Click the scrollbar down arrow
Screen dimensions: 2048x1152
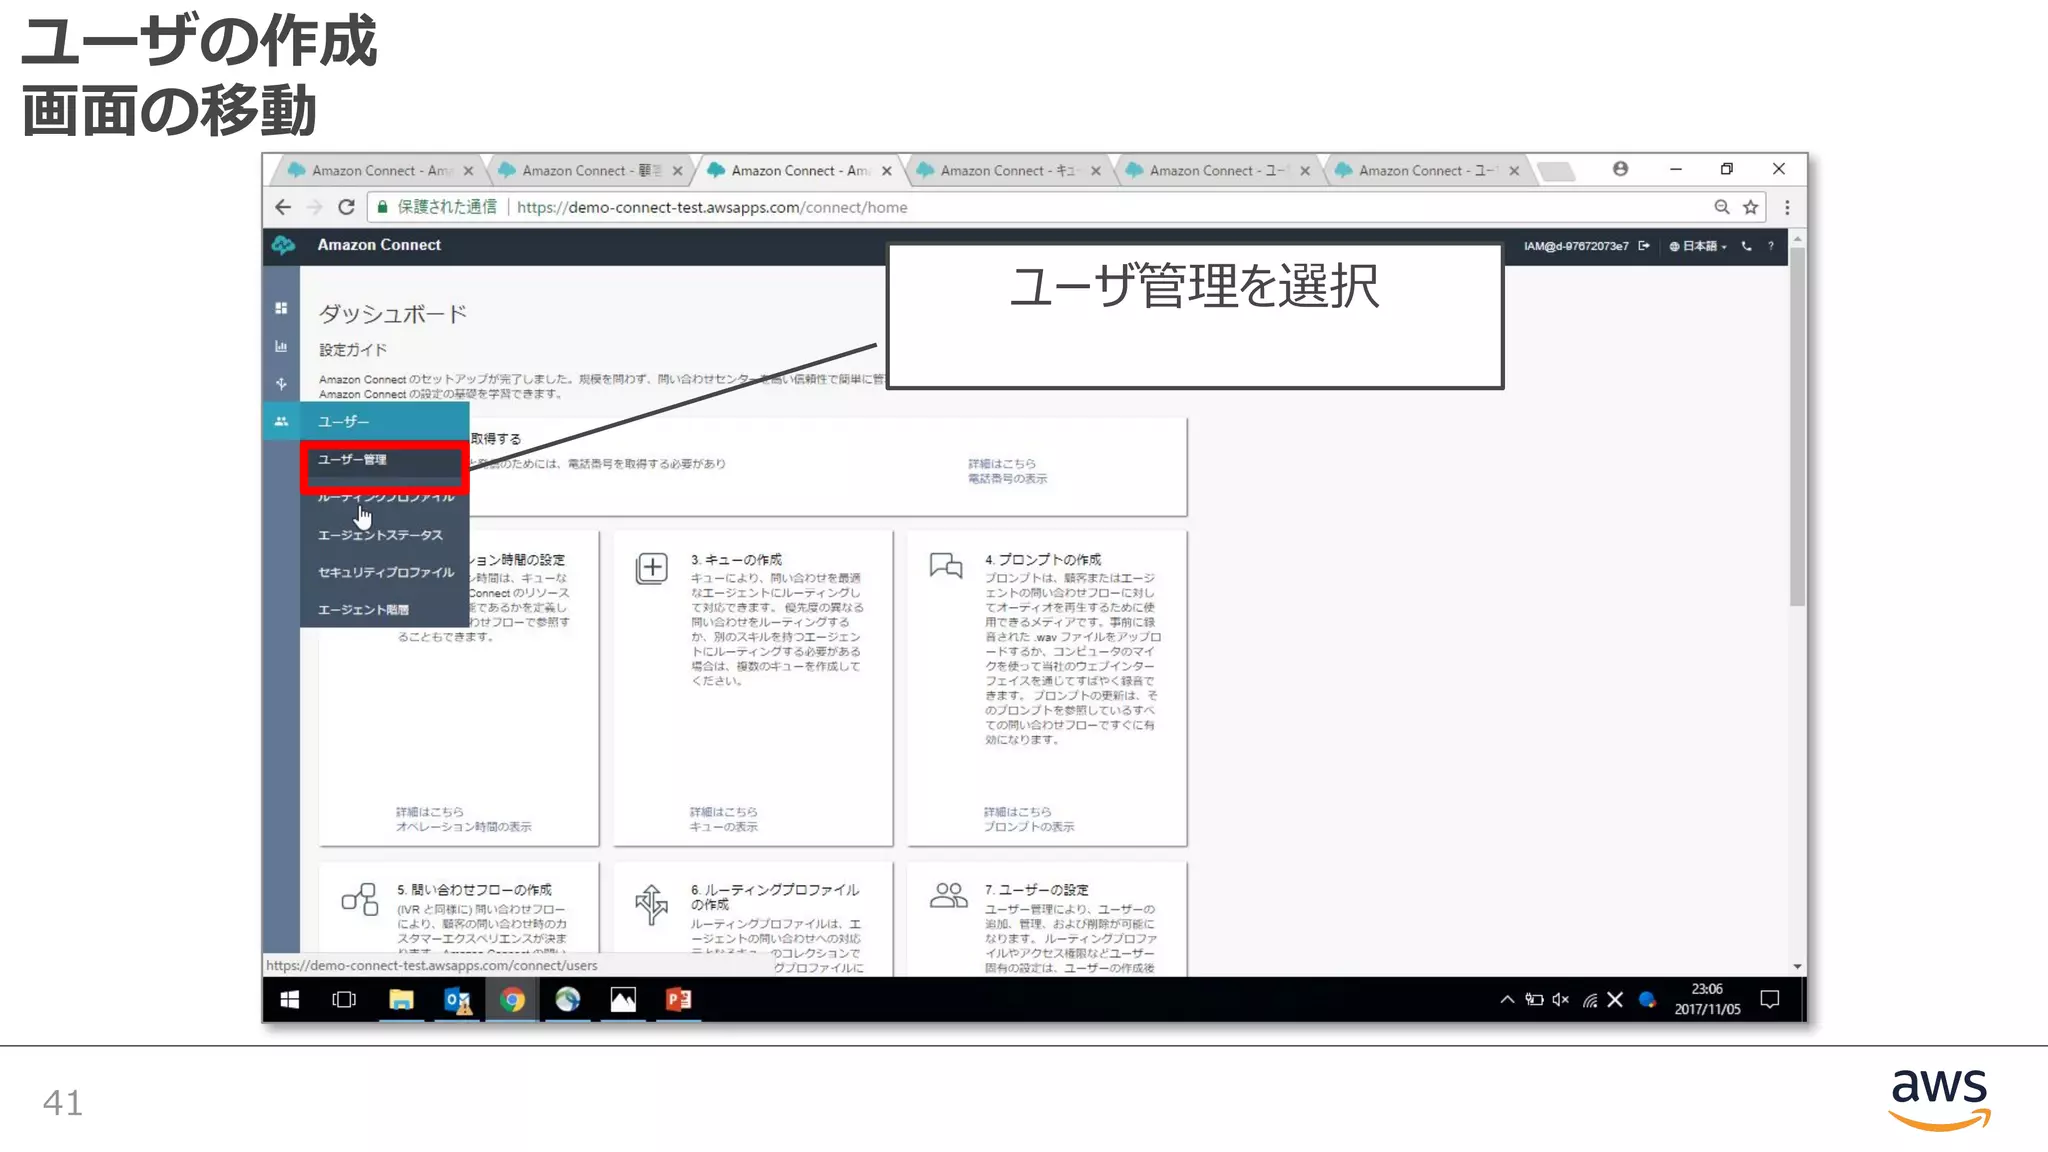[x=1797, y=967]
